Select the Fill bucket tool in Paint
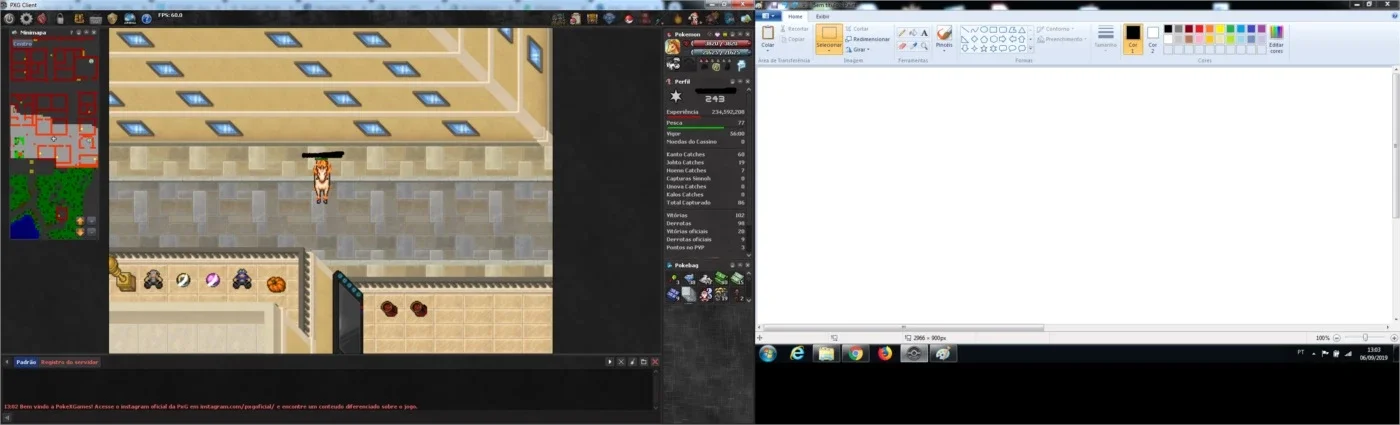Image resolution: width=1400 pixels, height=425 pixels. [912, 33]
